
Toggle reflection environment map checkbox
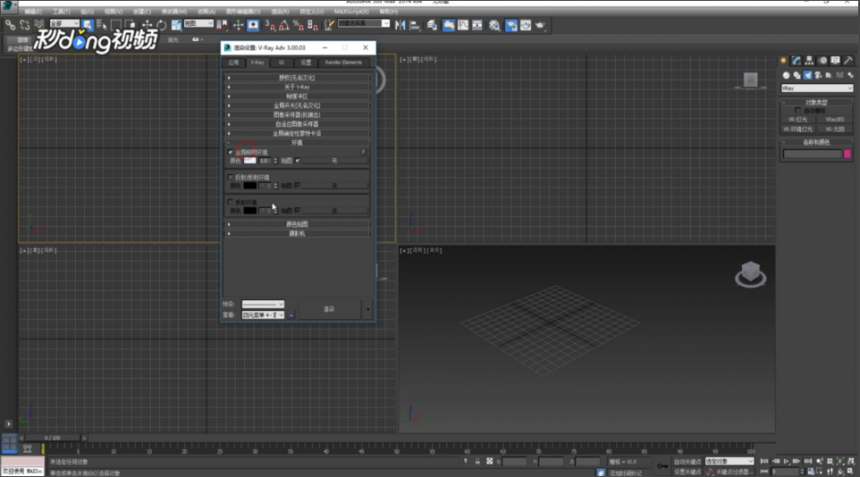coord(297,185)
